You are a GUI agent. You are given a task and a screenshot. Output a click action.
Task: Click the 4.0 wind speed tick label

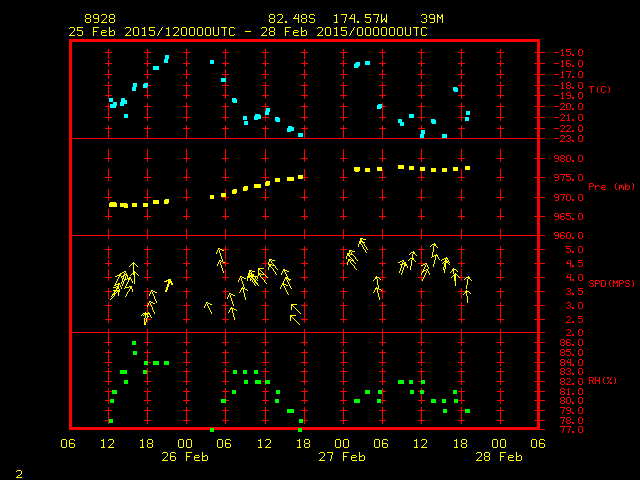pos(574,278)
